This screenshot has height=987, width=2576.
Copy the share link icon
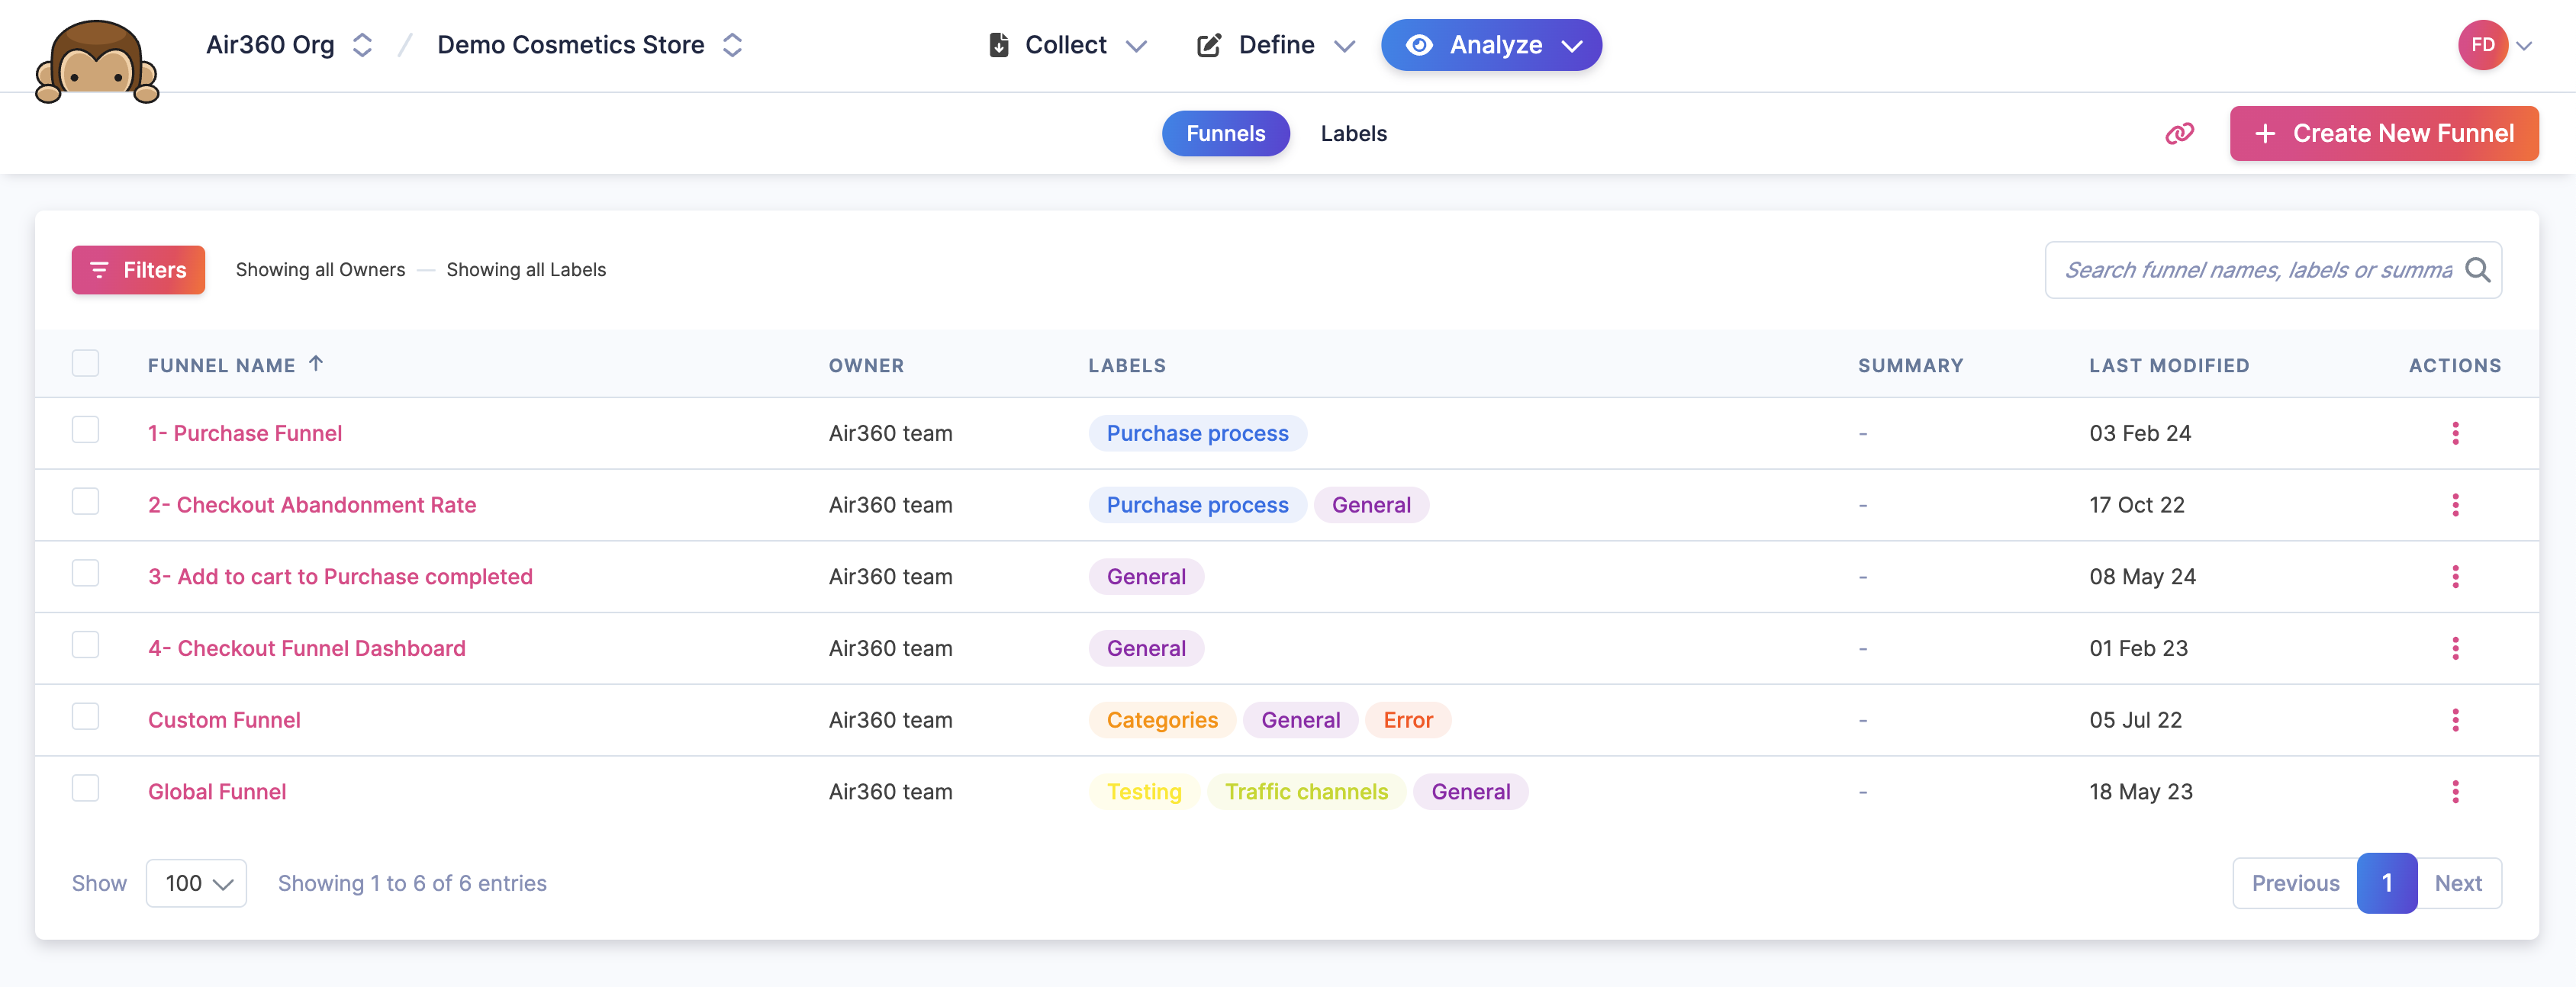point(2179,134)
